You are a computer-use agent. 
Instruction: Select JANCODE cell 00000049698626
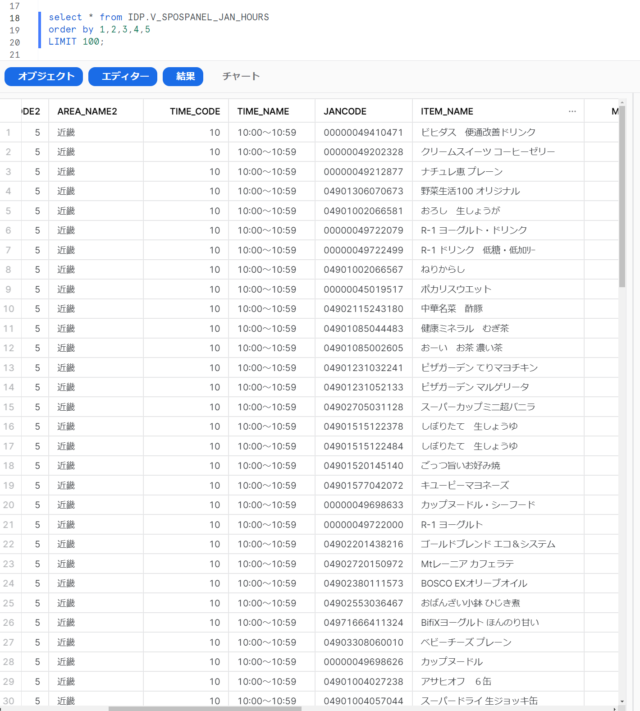pos(363,662)
